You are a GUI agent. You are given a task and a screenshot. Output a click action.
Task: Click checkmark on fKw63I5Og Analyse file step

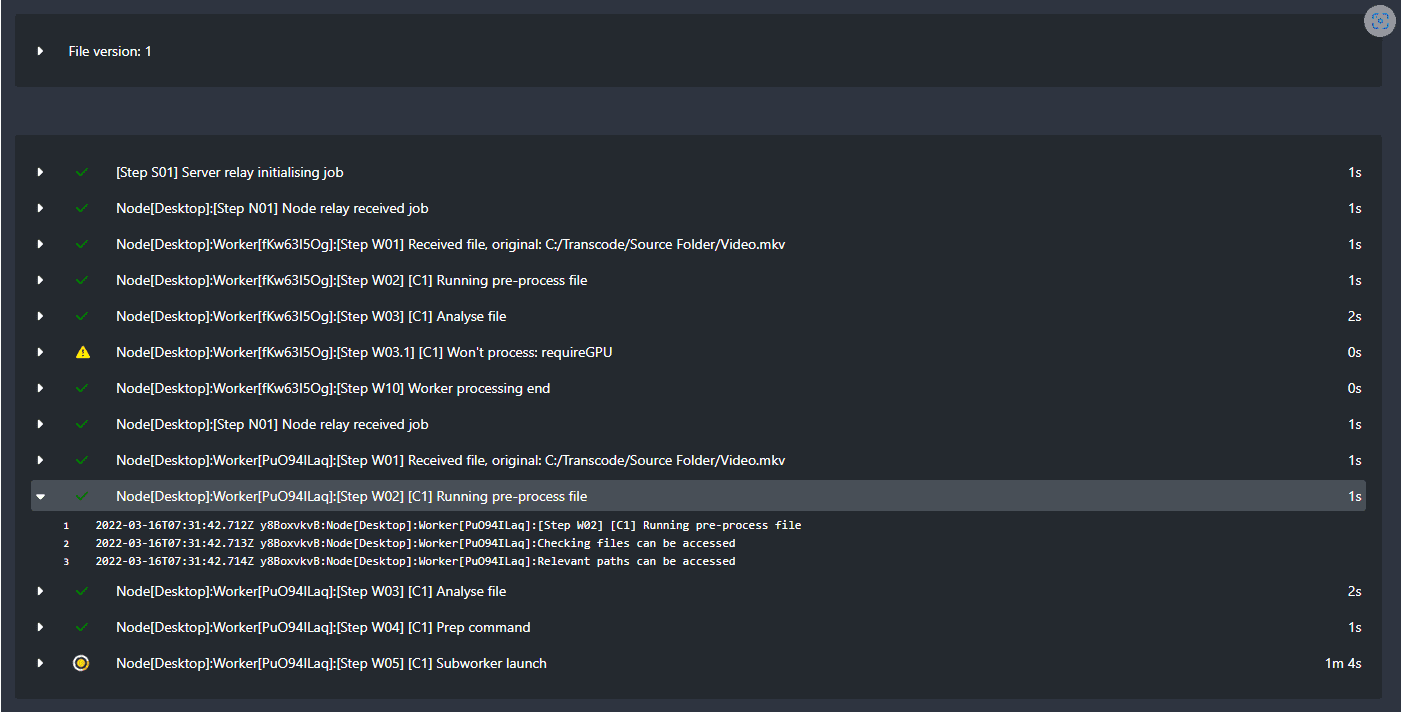(x=82, y=316)
